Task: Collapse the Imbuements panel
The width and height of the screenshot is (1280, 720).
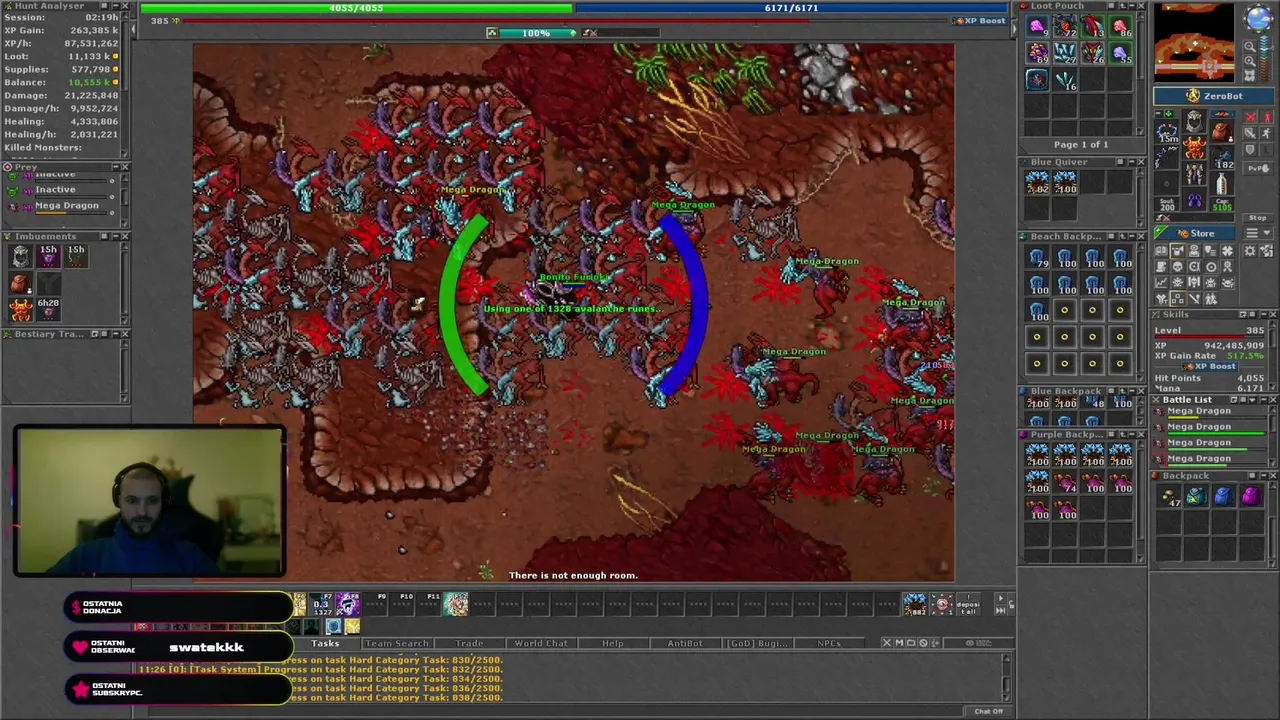Action: point(114,237)
